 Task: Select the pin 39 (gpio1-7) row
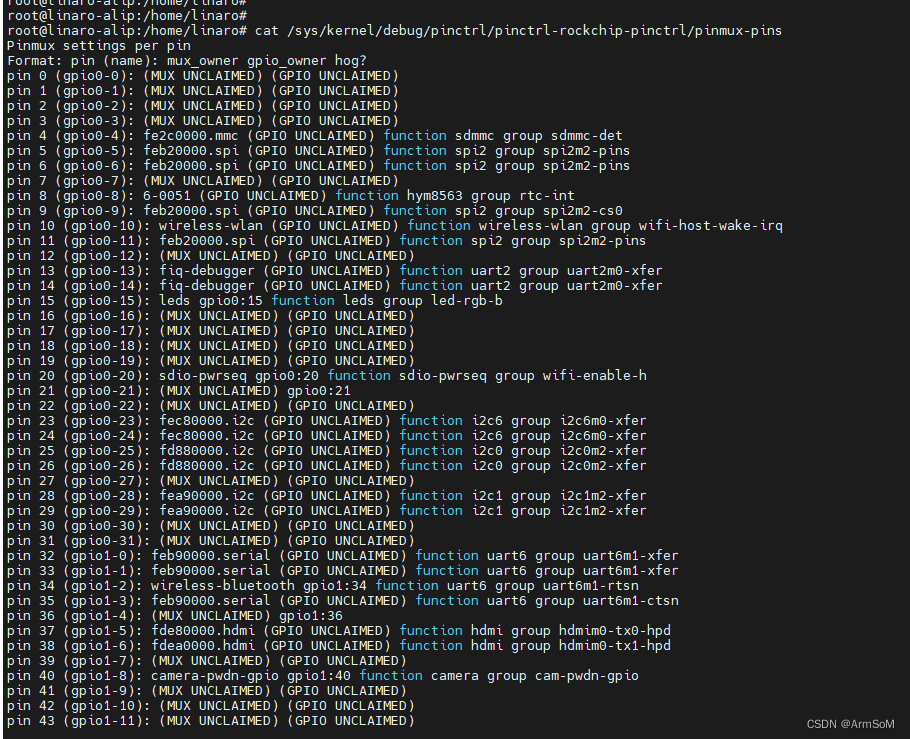(x=207, y=661)
